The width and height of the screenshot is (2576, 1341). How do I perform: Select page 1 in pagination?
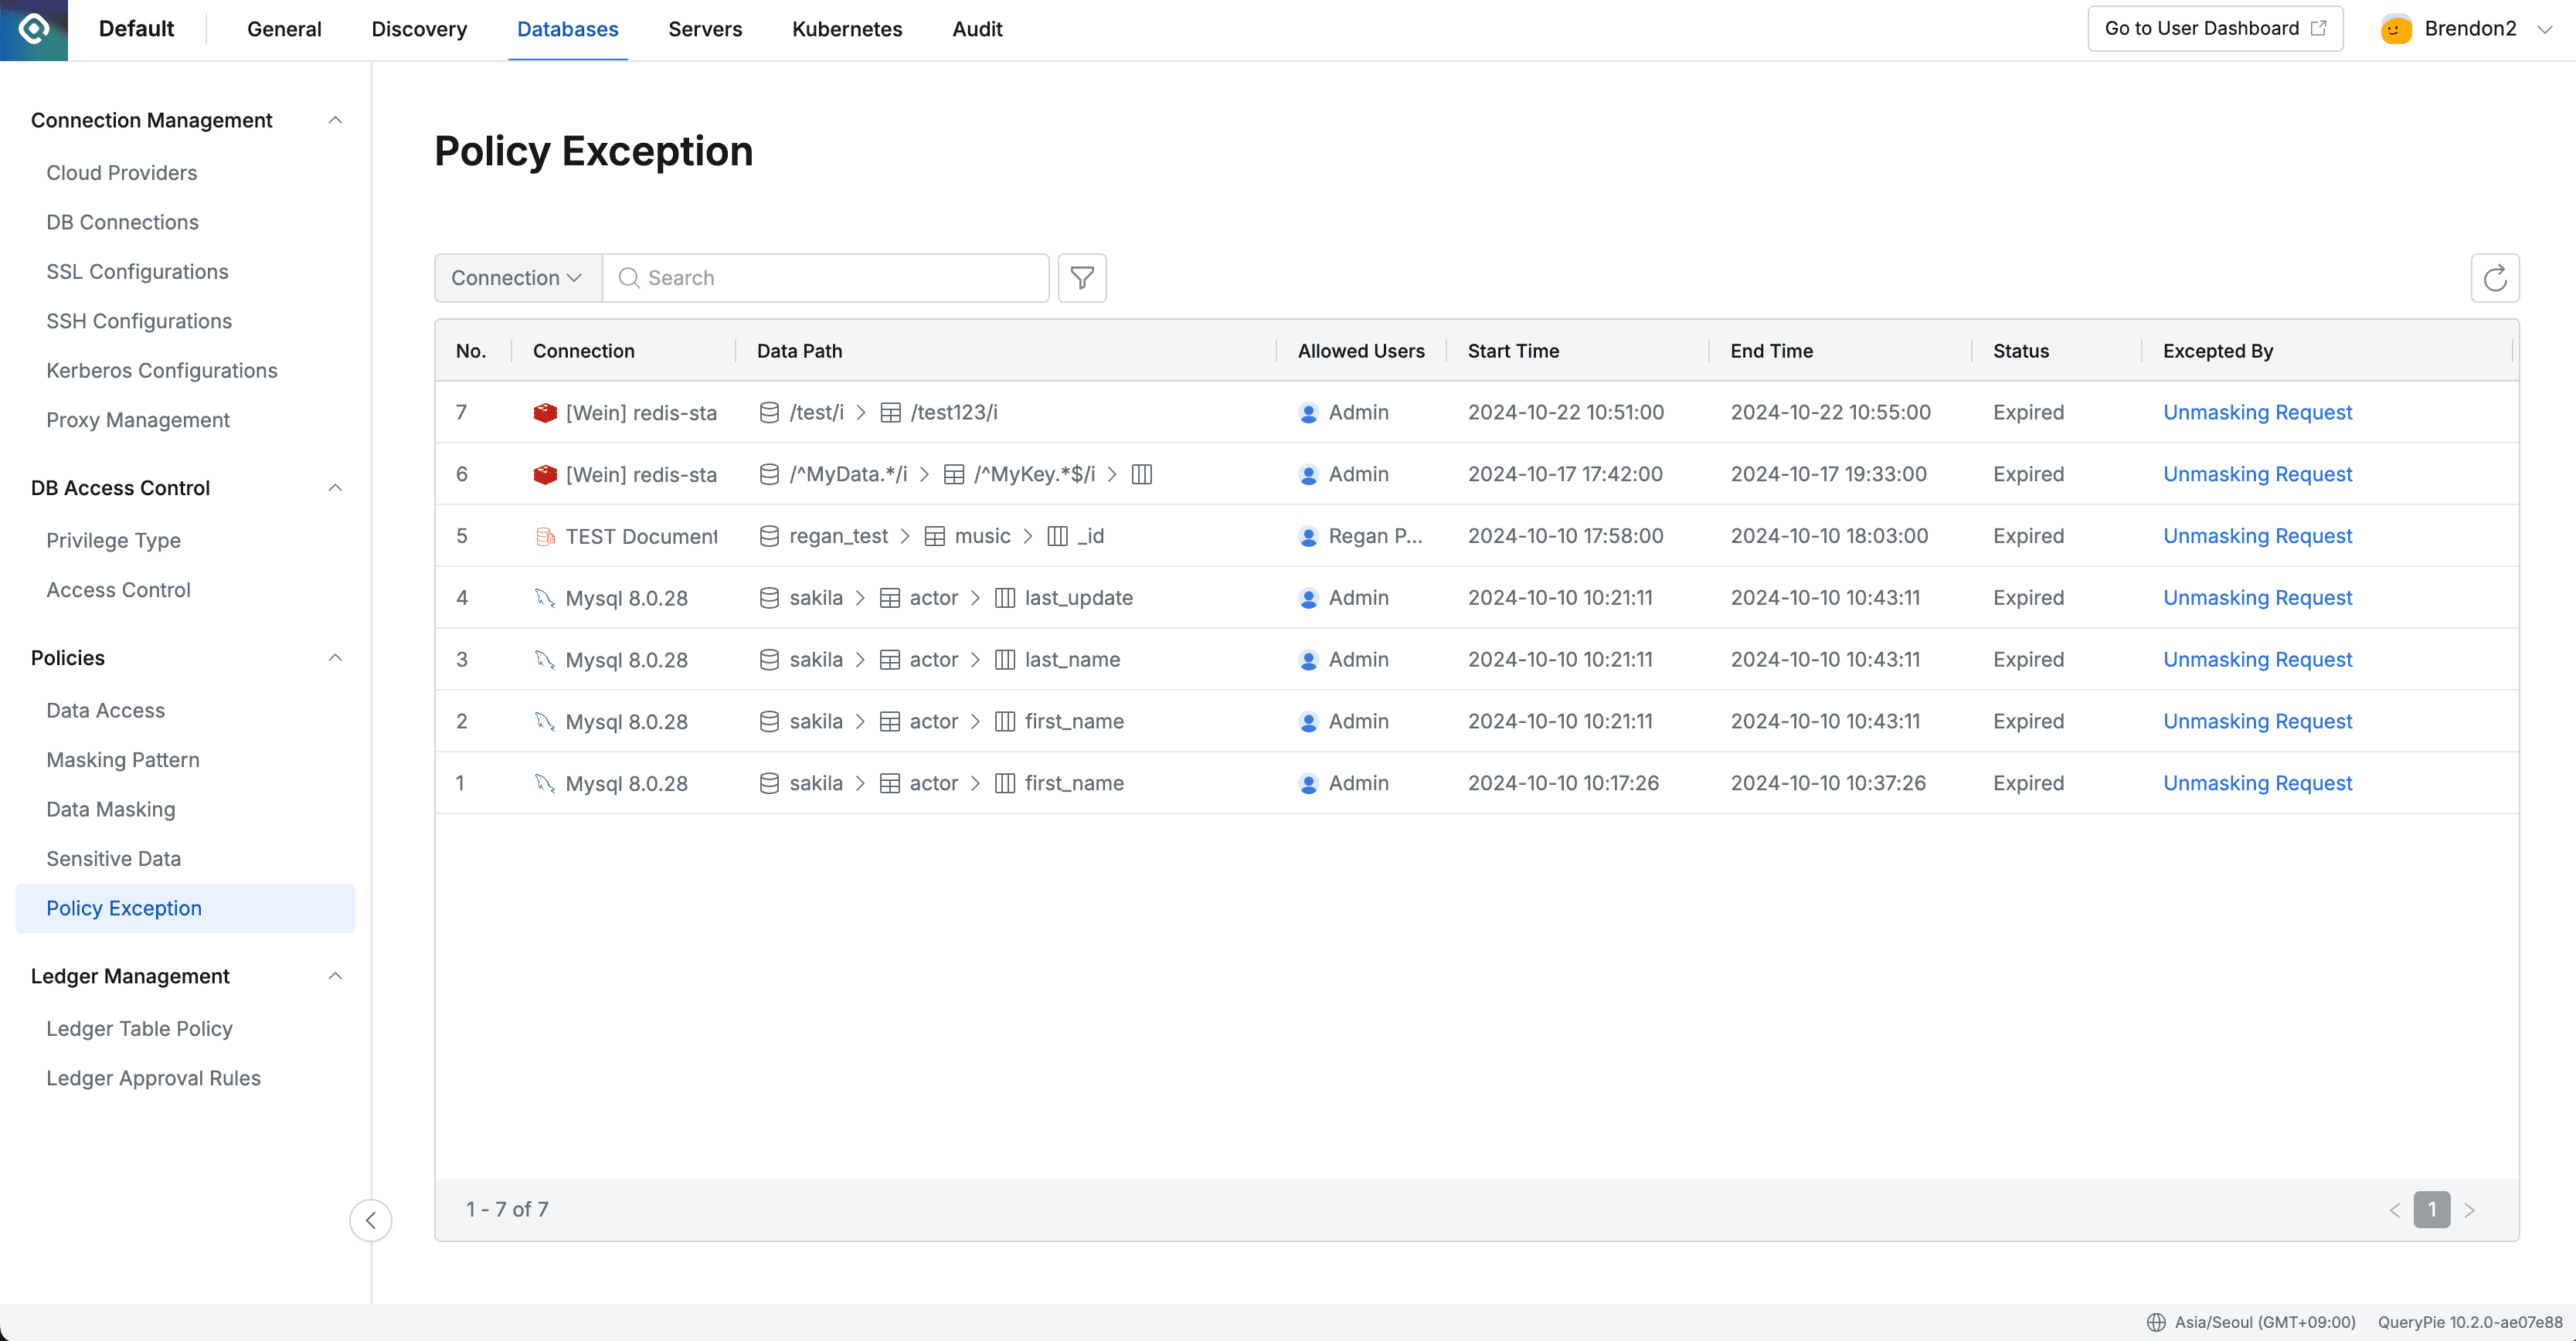point(2431,1210)
